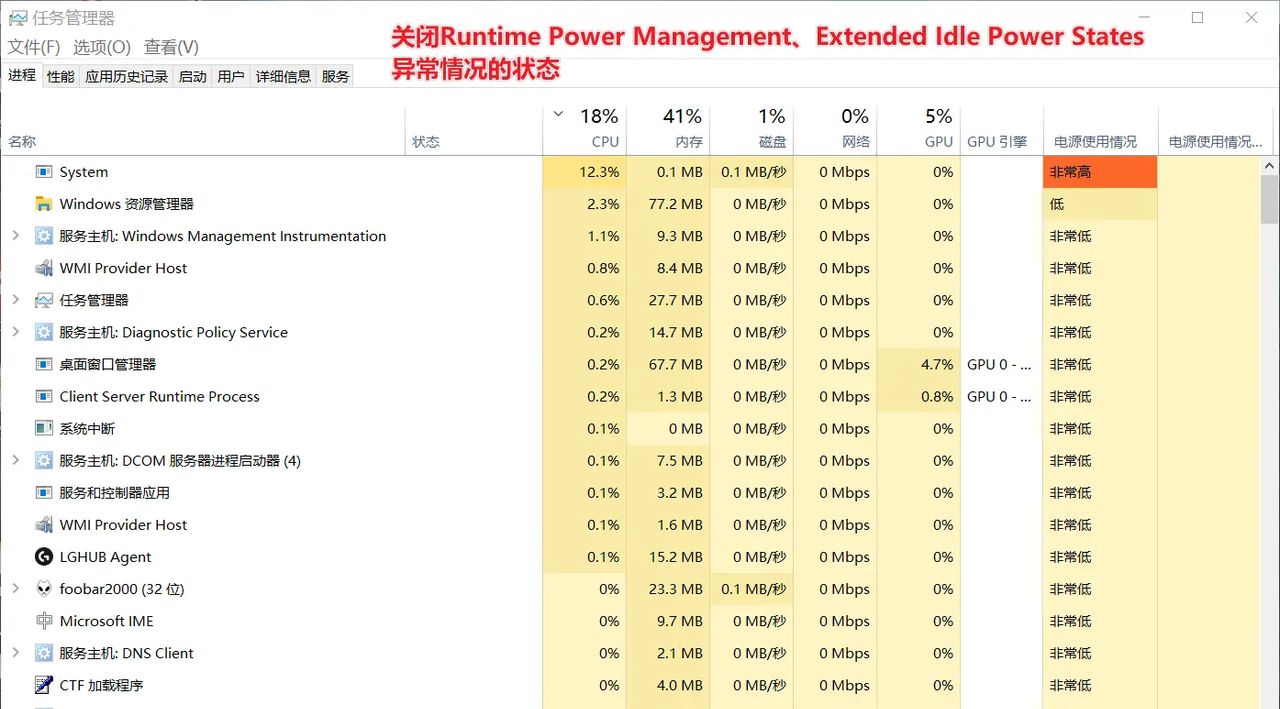This screenshot has height=709, width=1280.
Task: Expand 服务主机: Windows Management Instrumentation group
Action: coord(18,236)
